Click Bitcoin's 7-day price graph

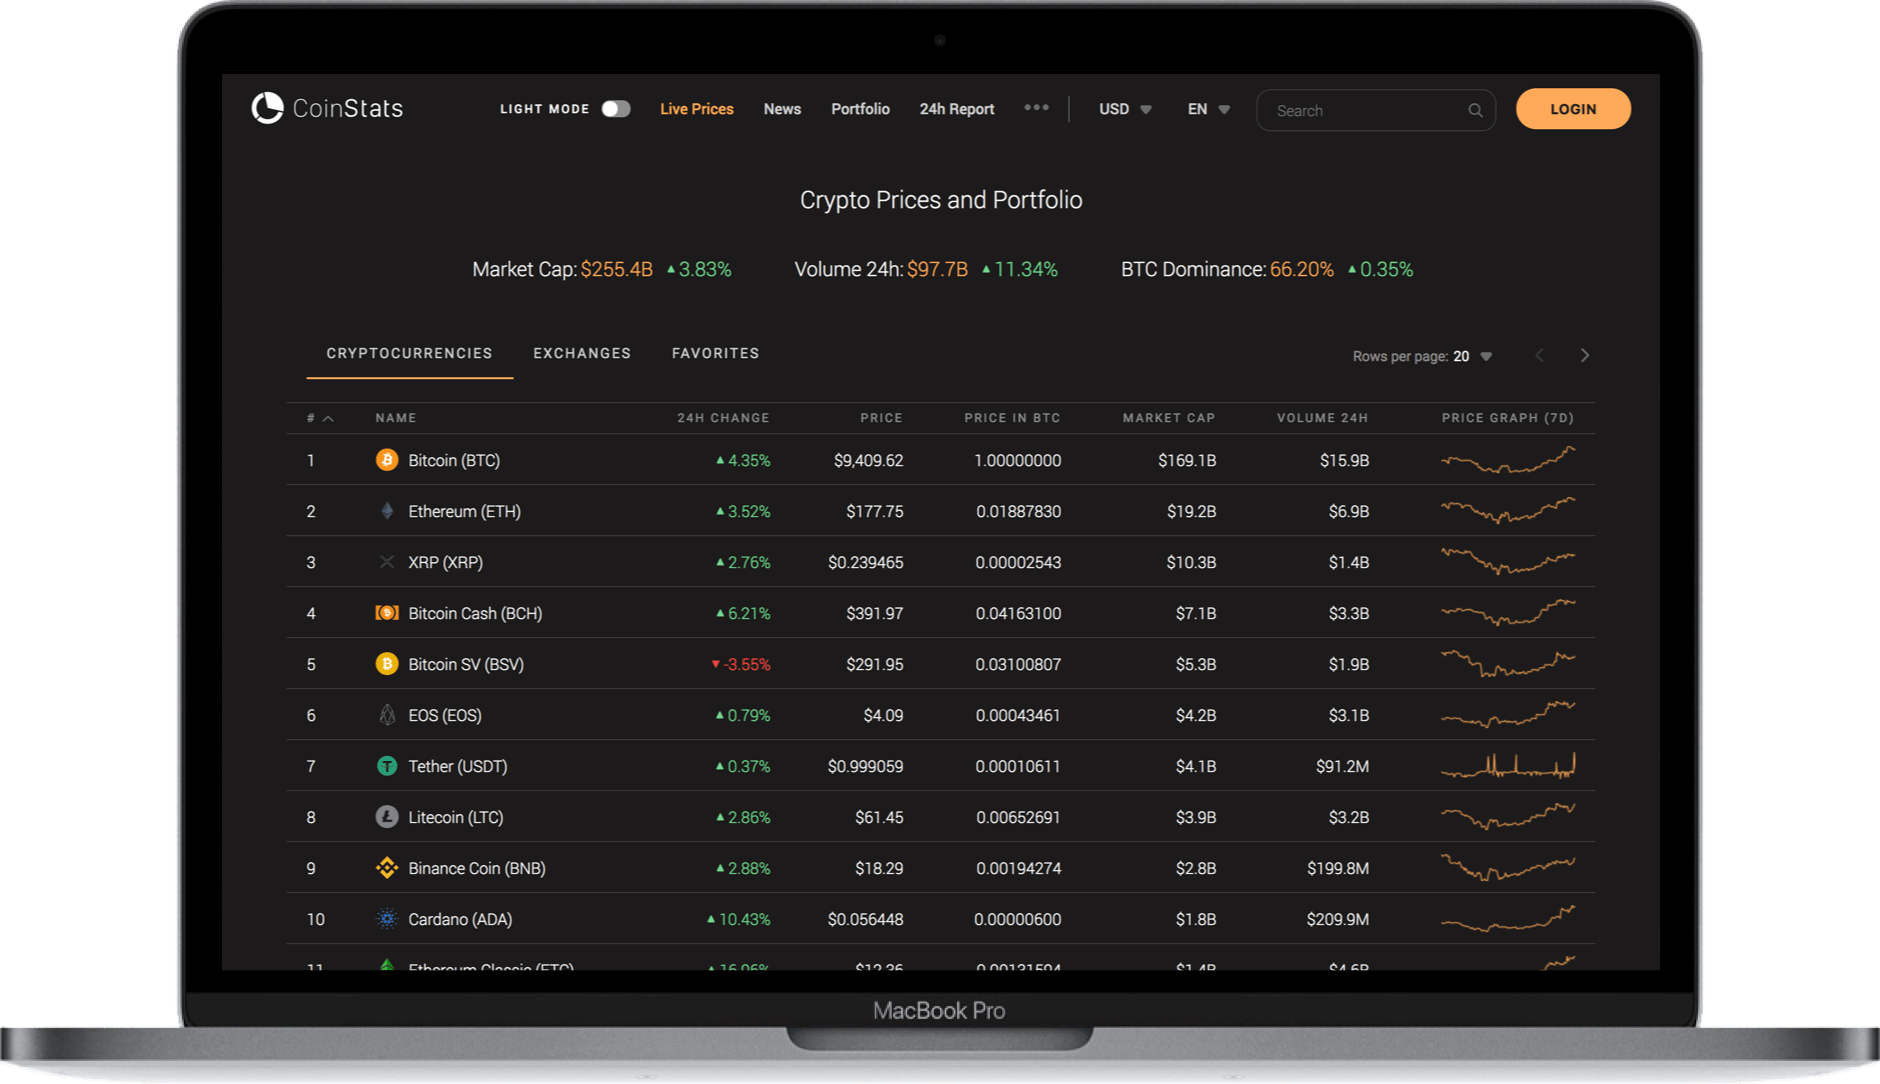click(1508, 460)
